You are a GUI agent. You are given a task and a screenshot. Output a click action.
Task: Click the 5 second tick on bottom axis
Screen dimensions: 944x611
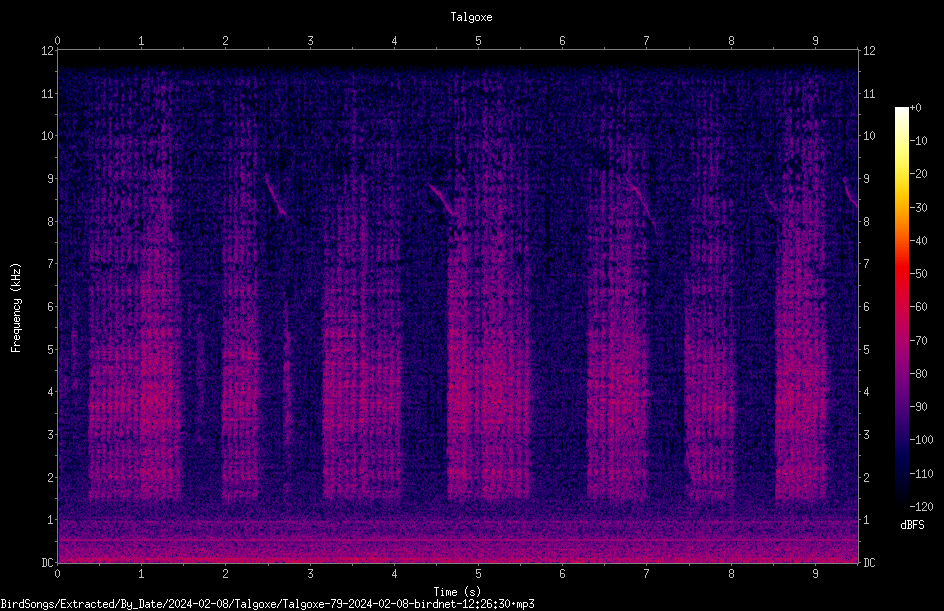(478, 574)
